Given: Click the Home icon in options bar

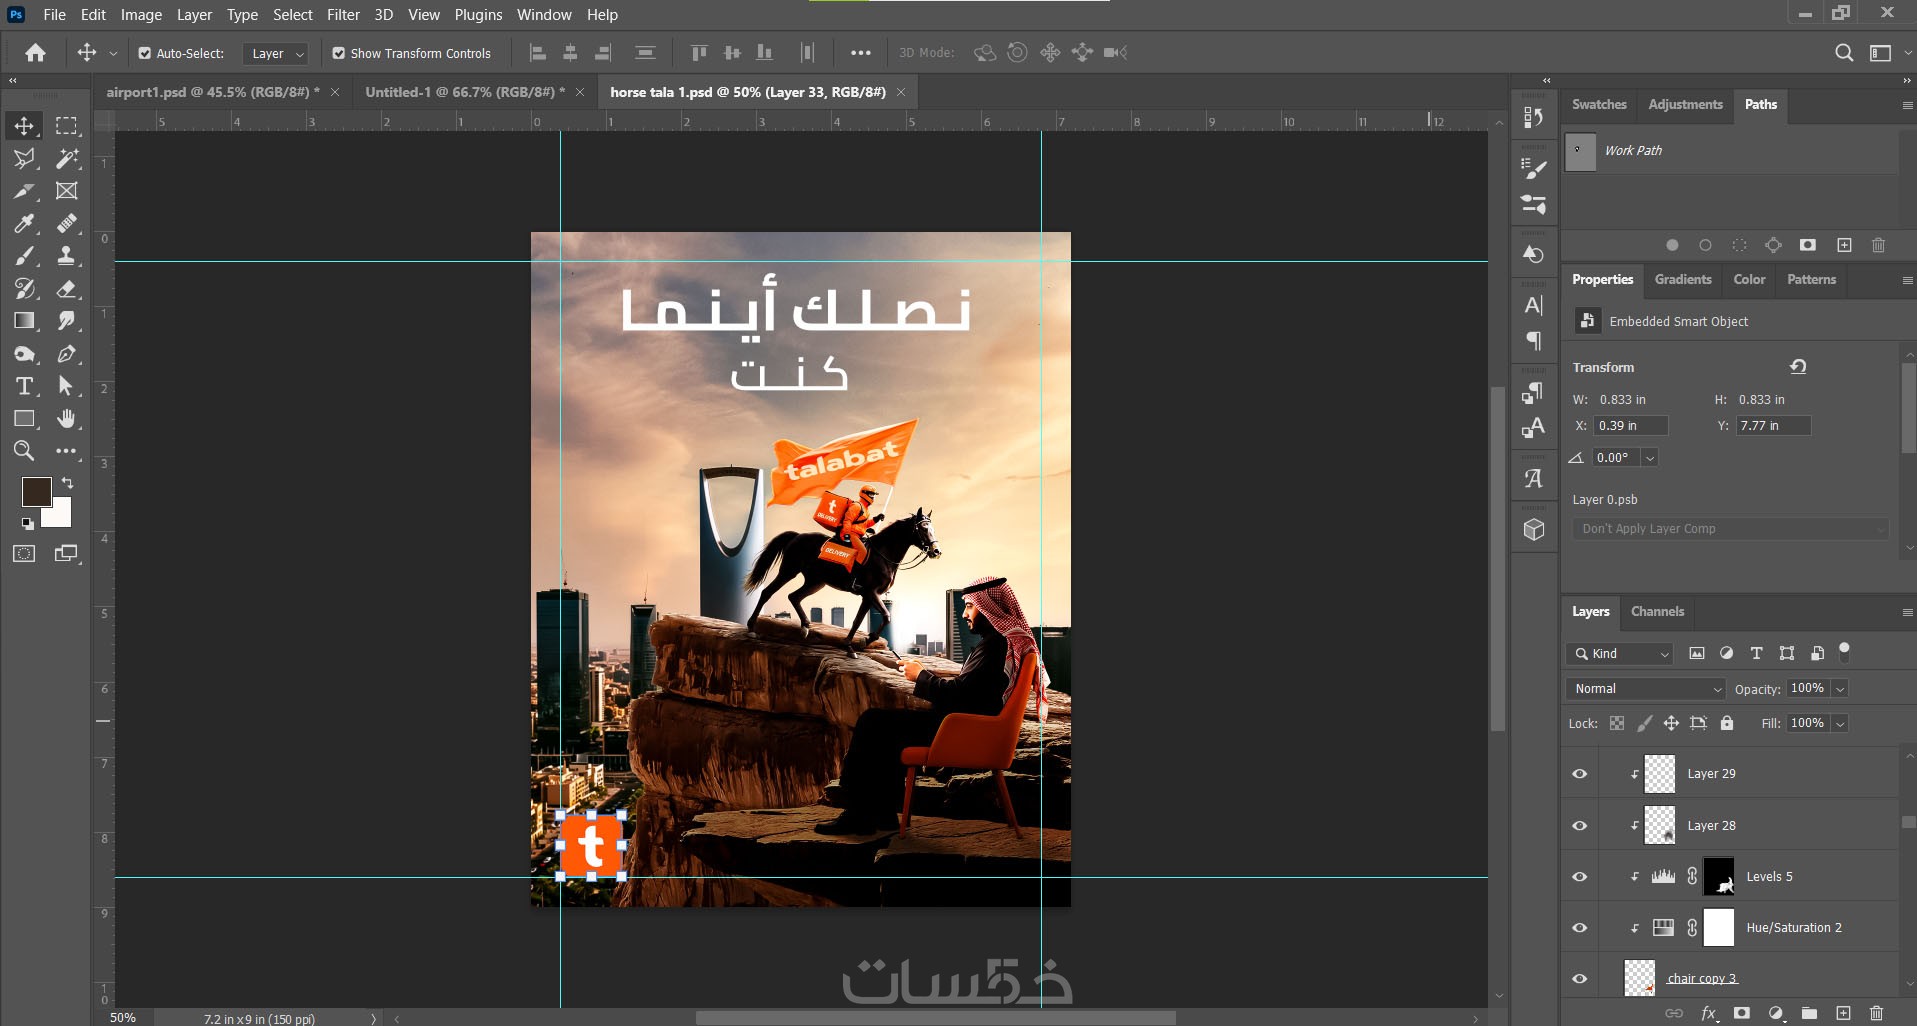Looking at the screenshot, I should 36,53.
